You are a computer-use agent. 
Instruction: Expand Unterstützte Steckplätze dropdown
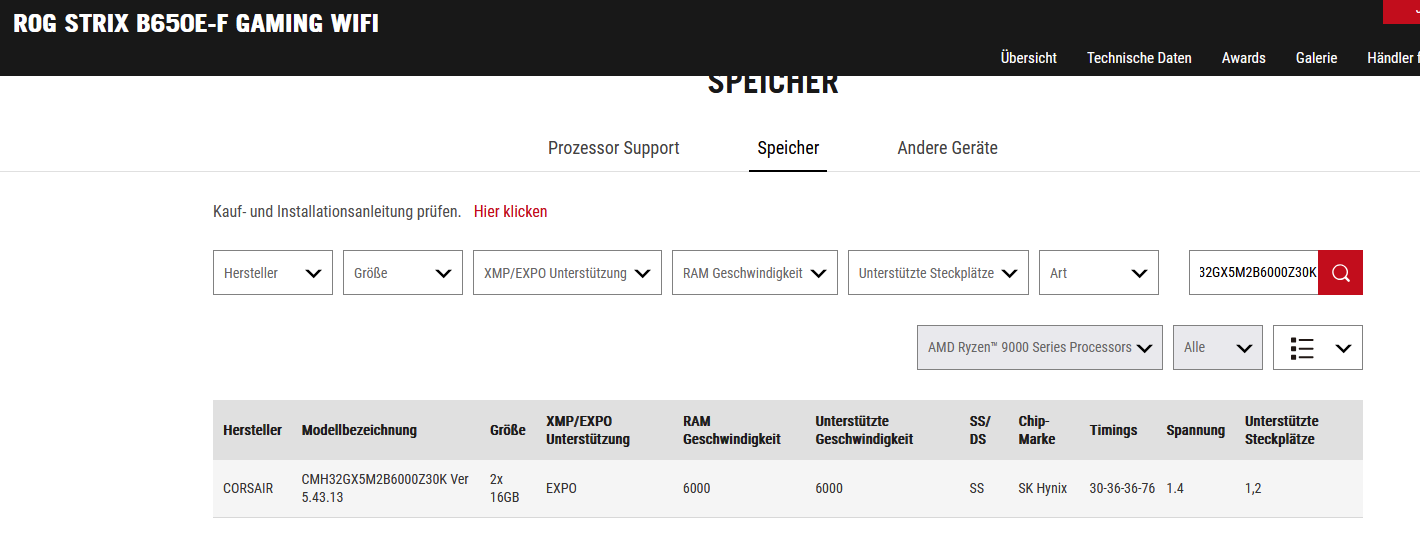pyautogui.click(x=937, y=273)
